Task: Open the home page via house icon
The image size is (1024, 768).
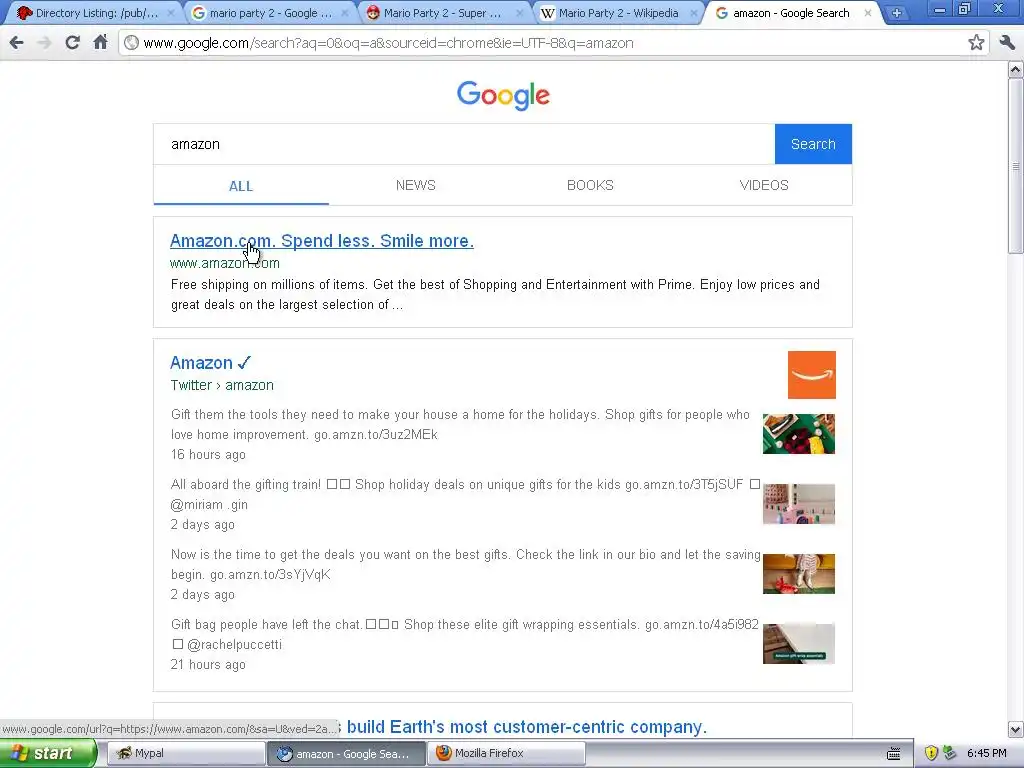Action: point(100,43)
